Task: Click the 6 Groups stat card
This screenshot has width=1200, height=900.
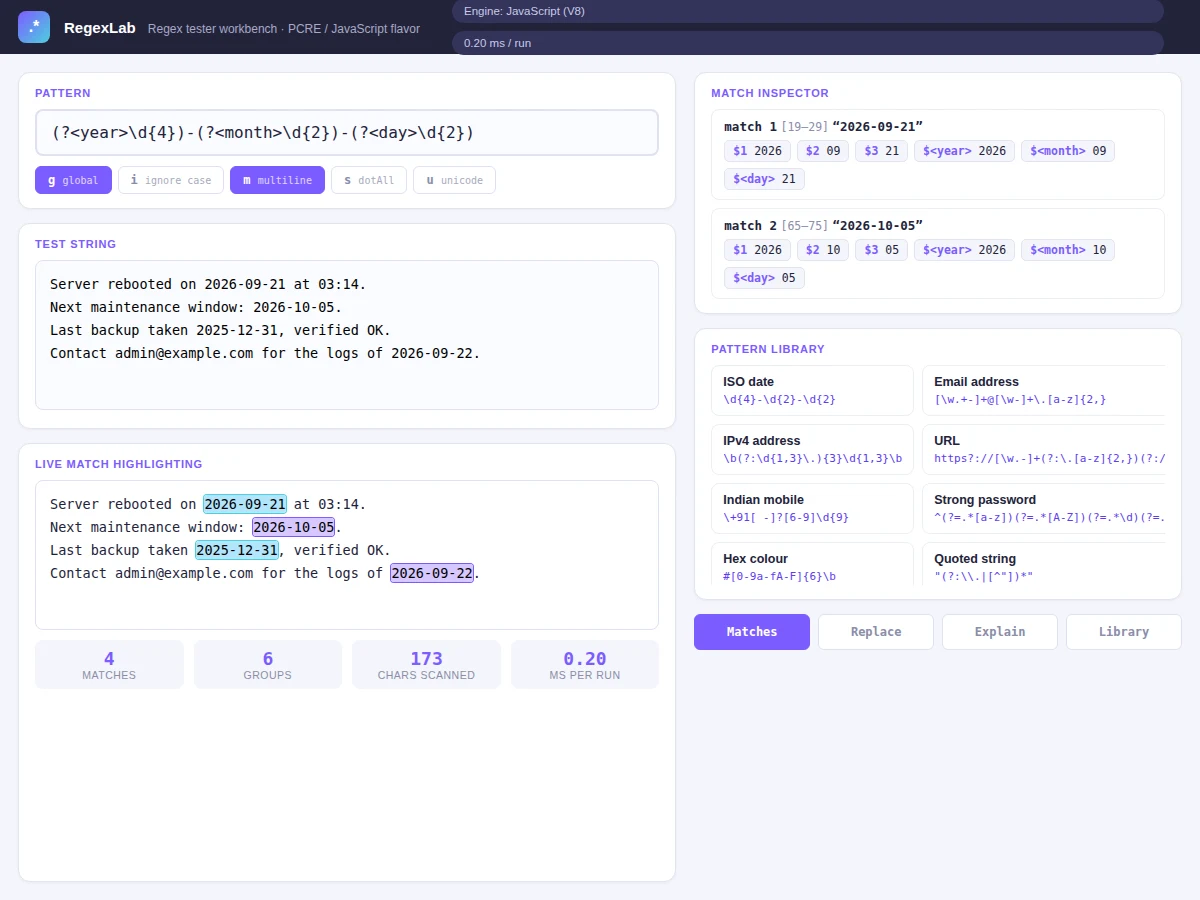Action: click(268, 665)
